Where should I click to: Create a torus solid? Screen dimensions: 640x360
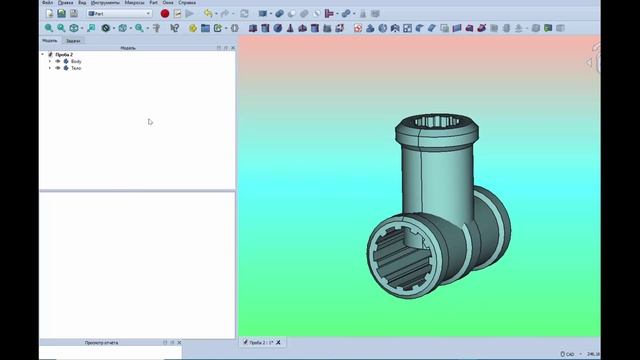tap(302, 28)
